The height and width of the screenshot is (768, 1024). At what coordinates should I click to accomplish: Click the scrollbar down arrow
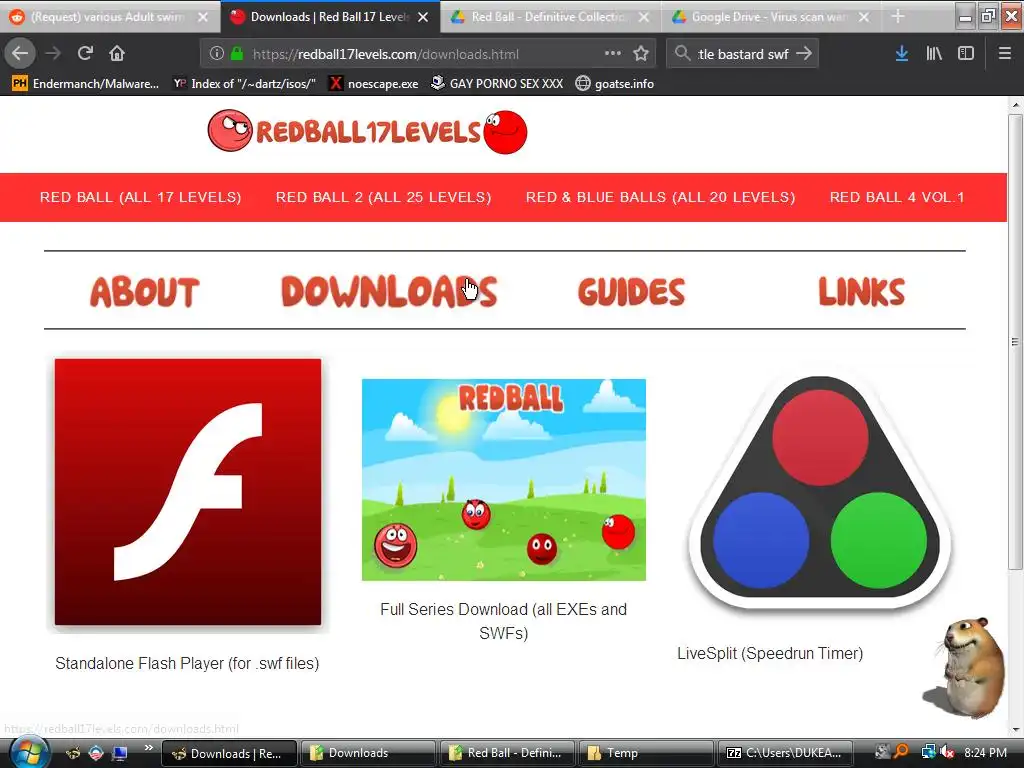[1015, 729]
